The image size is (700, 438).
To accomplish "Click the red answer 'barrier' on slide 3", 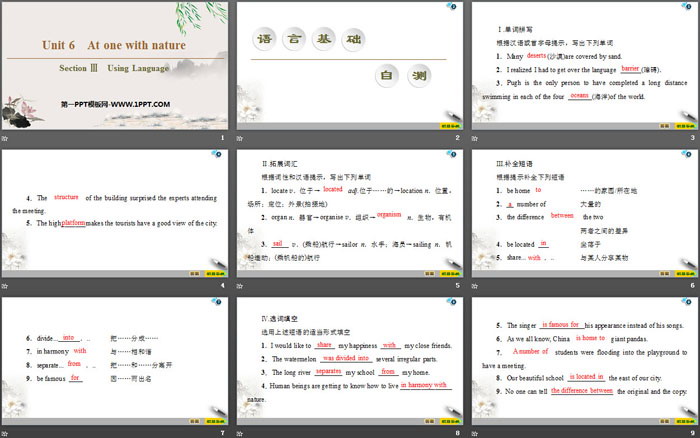I will 630,68.
